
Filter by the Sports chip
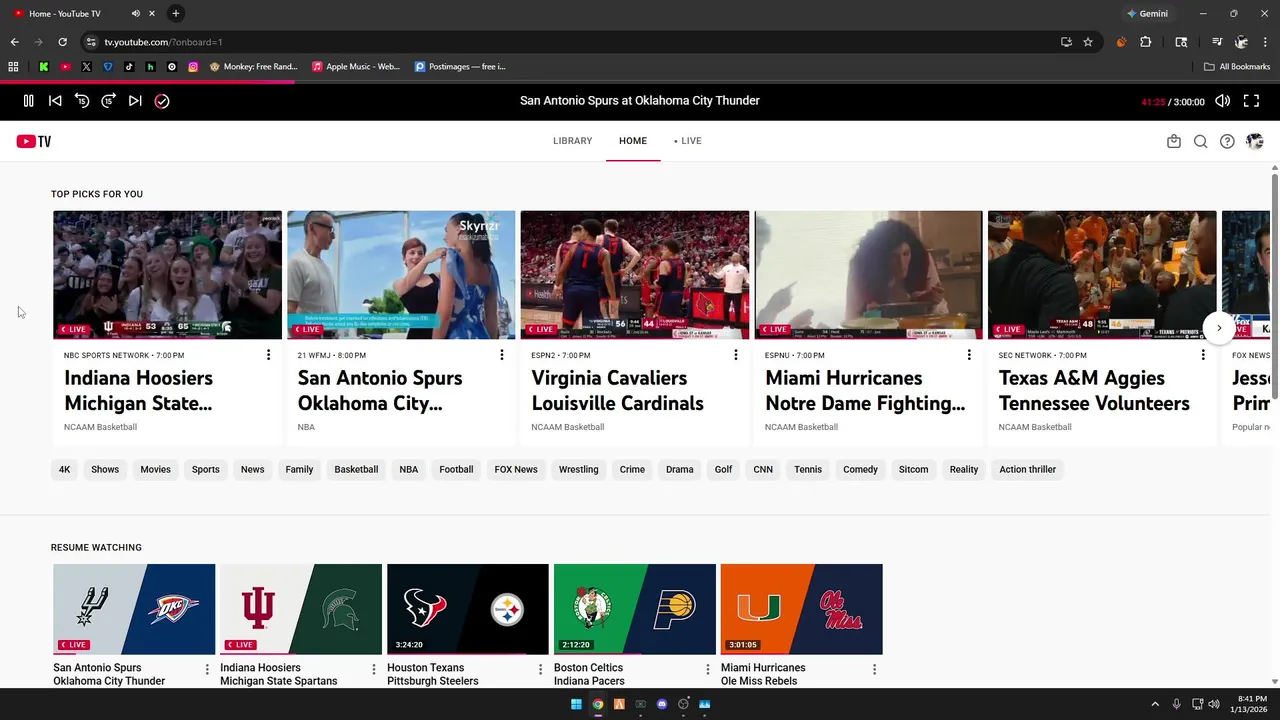pos(205,469)
